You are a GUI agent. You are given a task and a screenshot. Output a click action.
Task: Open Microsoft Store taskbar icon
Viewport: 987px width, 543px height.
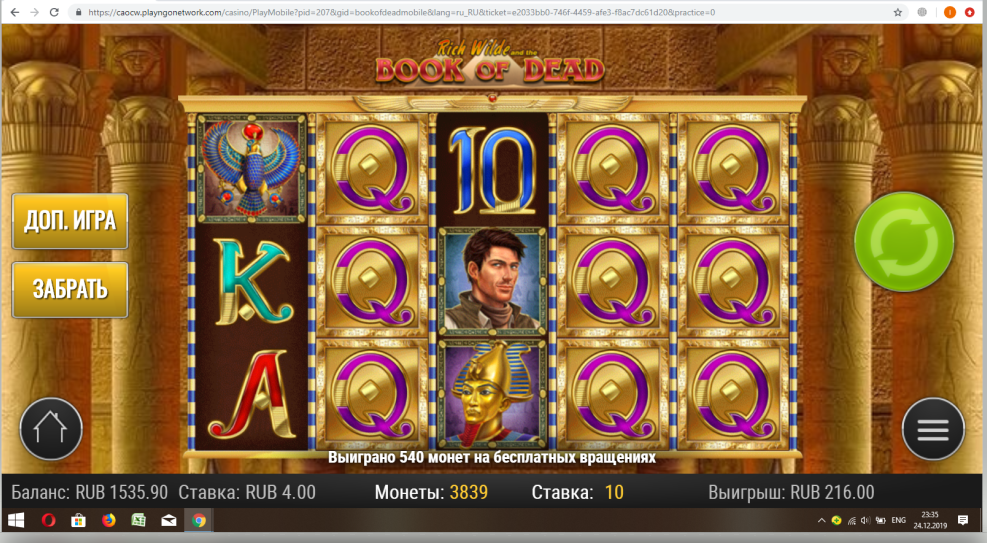(x=78, y=520)
